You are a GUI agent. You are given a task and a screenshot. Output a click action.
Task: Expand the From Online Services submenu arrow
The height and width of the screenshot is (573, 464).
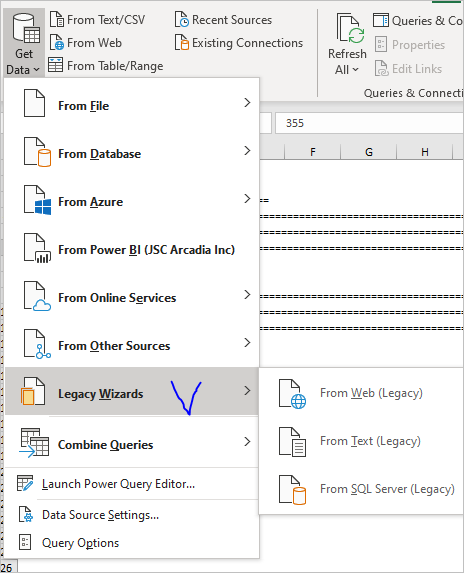pyautogui.click(x=247, y=295)
